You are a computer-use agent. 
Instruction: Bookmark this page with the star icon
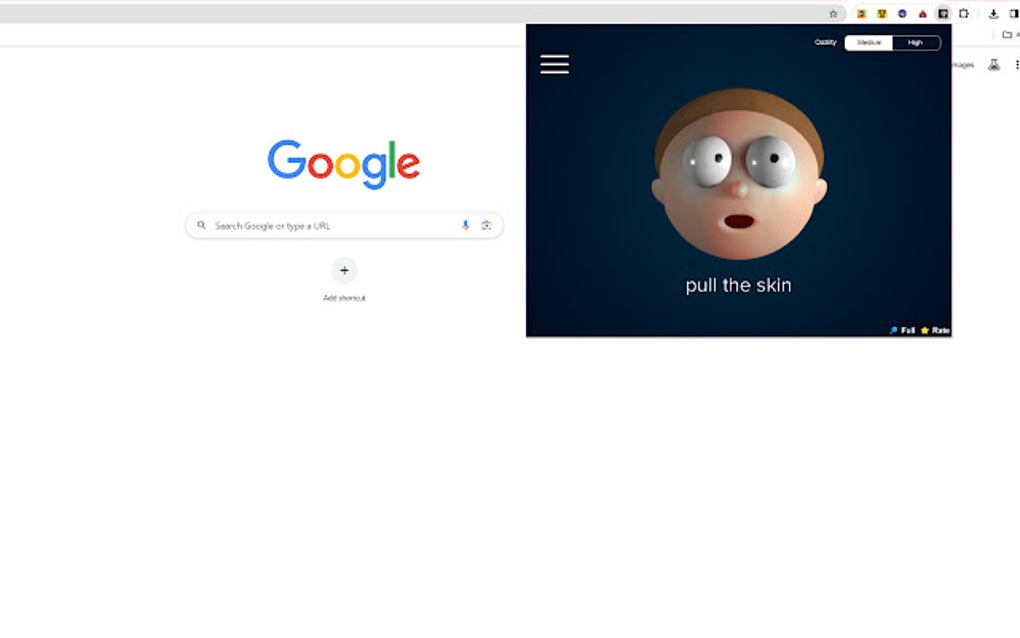coord(833,14)
